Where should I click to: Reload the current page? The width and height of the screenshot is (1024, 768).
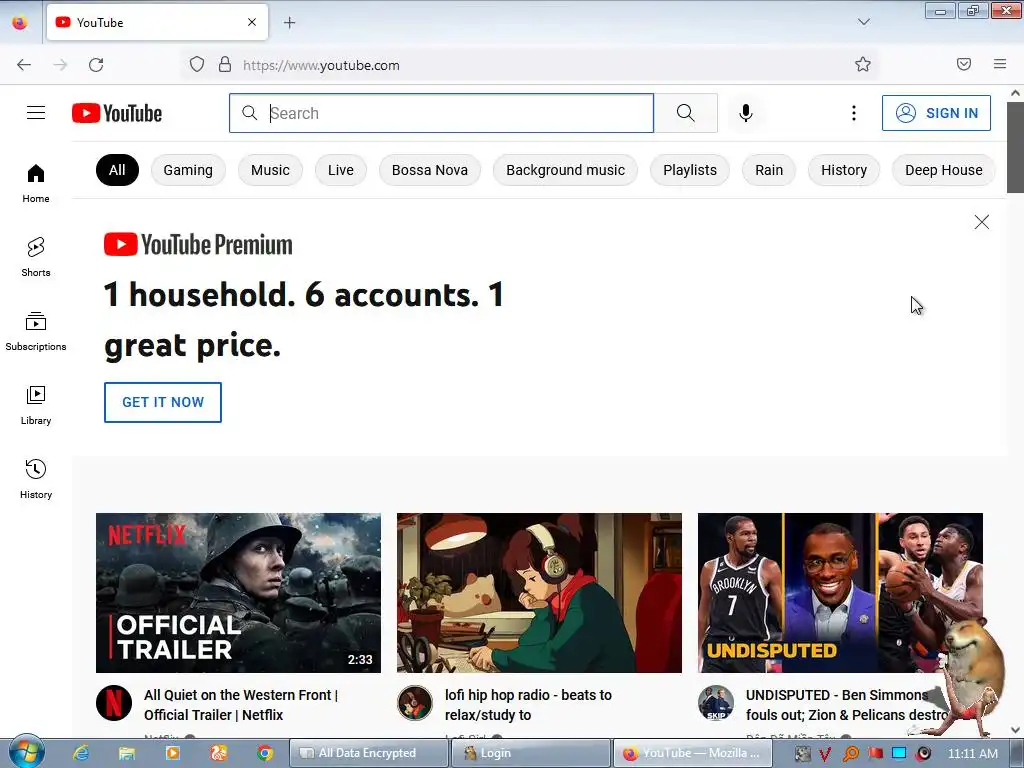pos(96,65)
